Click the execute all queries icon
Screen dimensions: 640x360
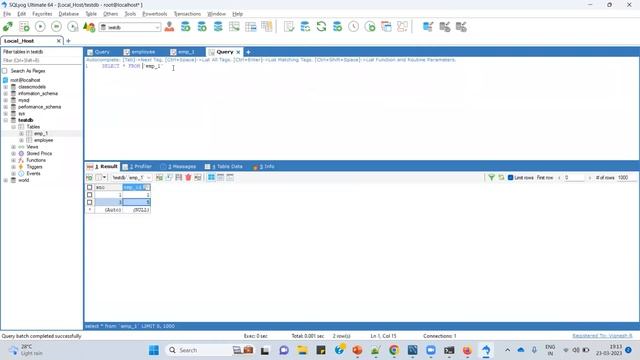[56, 27]
